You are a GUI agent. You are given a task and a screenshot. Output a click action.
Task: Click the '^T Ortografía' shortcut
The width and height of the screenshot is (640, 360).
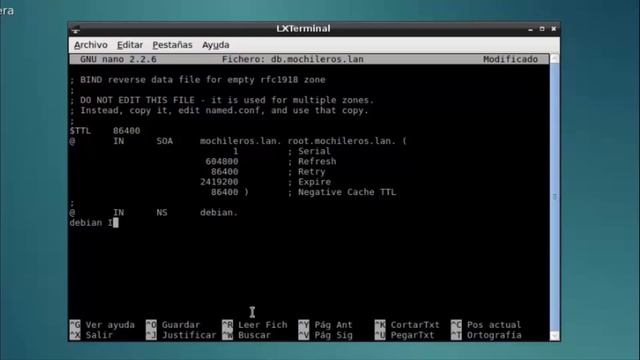pyautogui.click(x=486, y=335)
